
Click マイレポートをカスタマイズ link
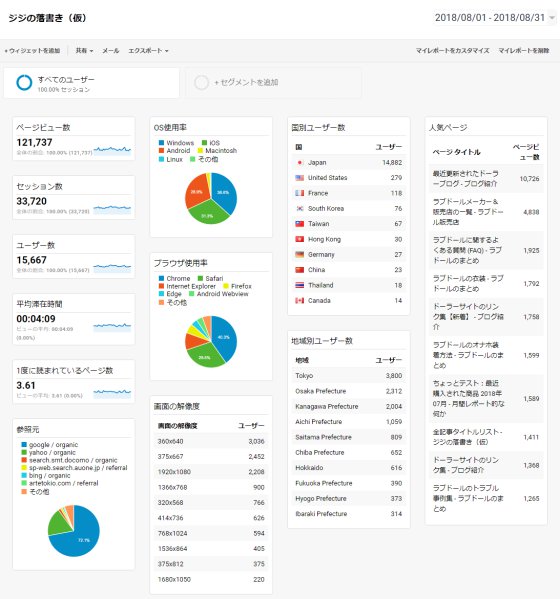[453, 50]
